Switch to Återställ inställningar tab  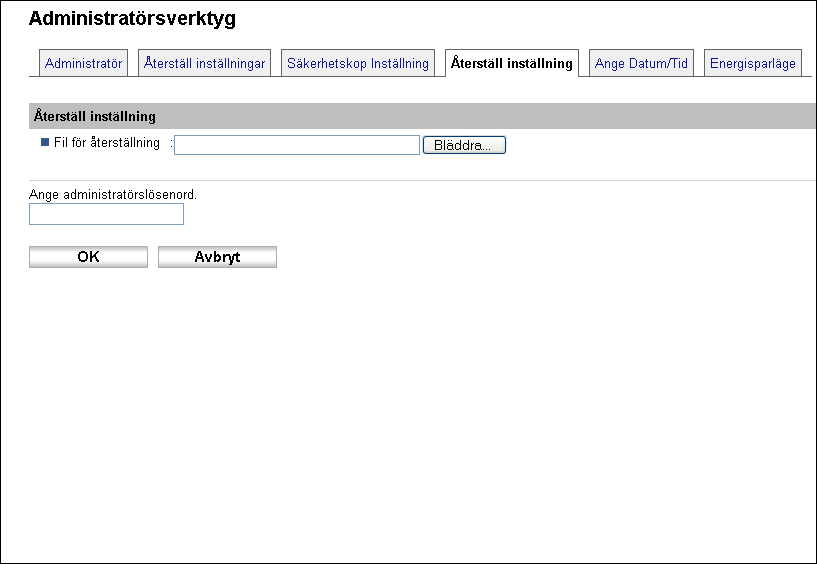click(204, 63)
